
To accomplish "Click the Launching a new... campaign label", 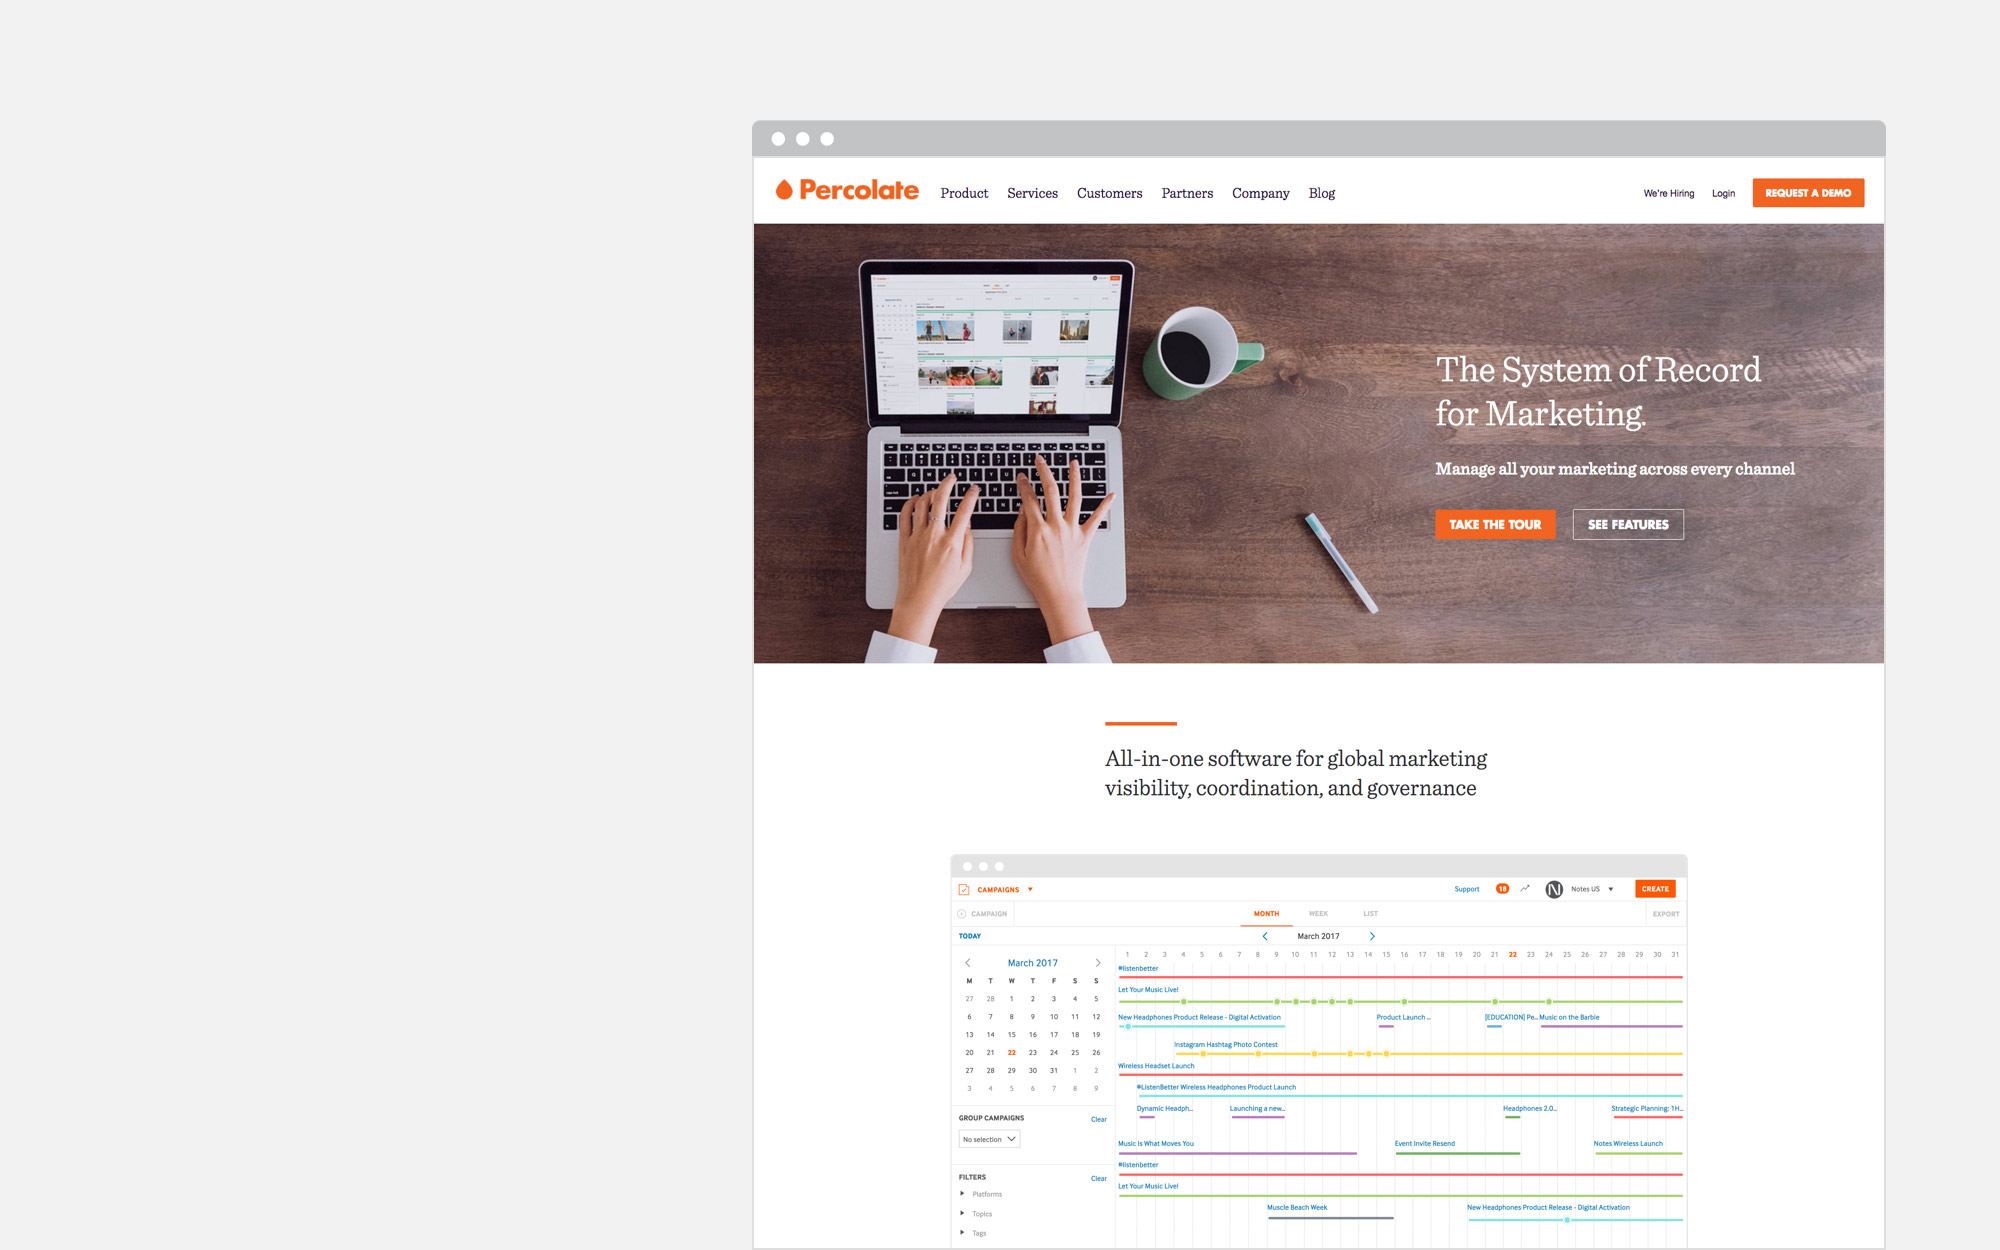I will pyautogui.click(x=1257, y=1108).
